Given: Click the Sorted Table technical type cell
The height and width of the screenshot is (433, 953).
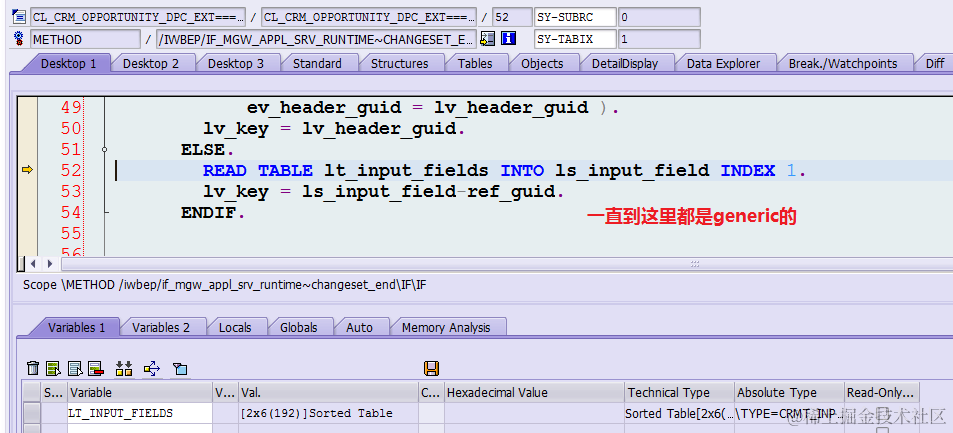Looking at the screenshot, I should click(x=679, y=414).
